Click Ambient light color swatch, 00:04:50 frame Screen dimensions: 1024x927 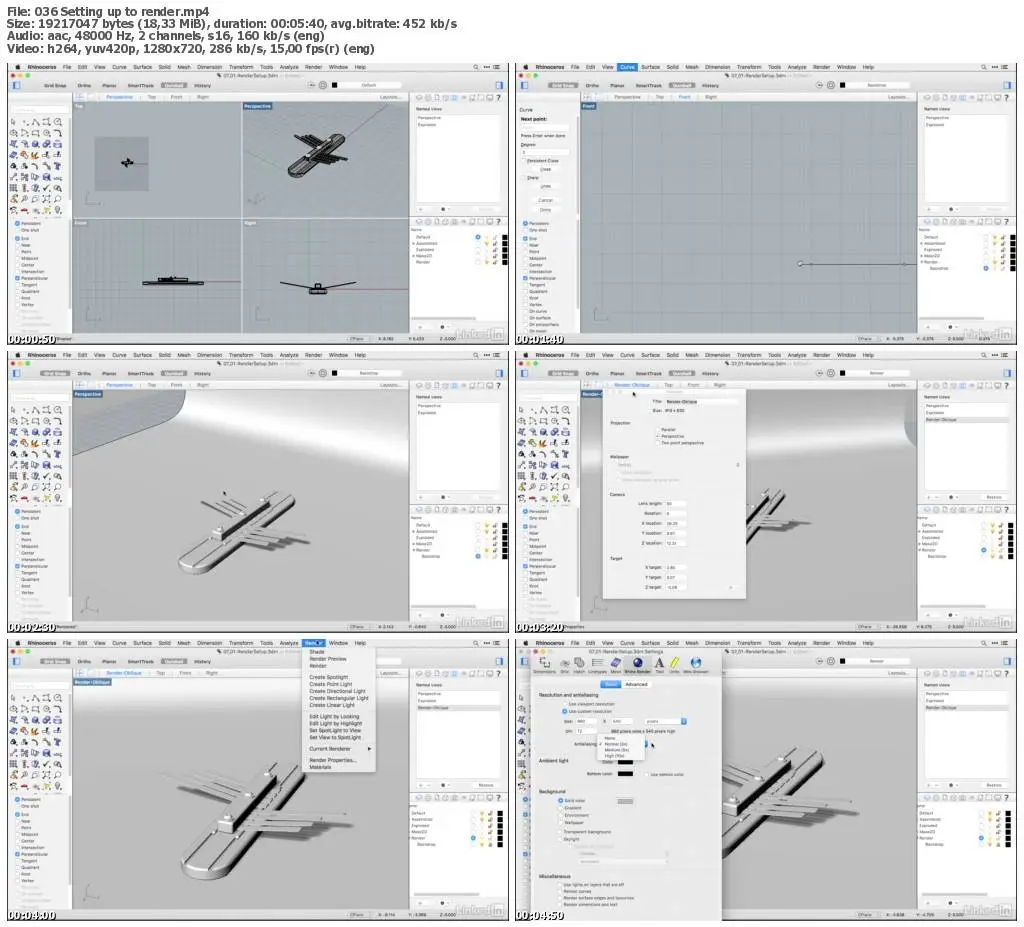[625, 762]
